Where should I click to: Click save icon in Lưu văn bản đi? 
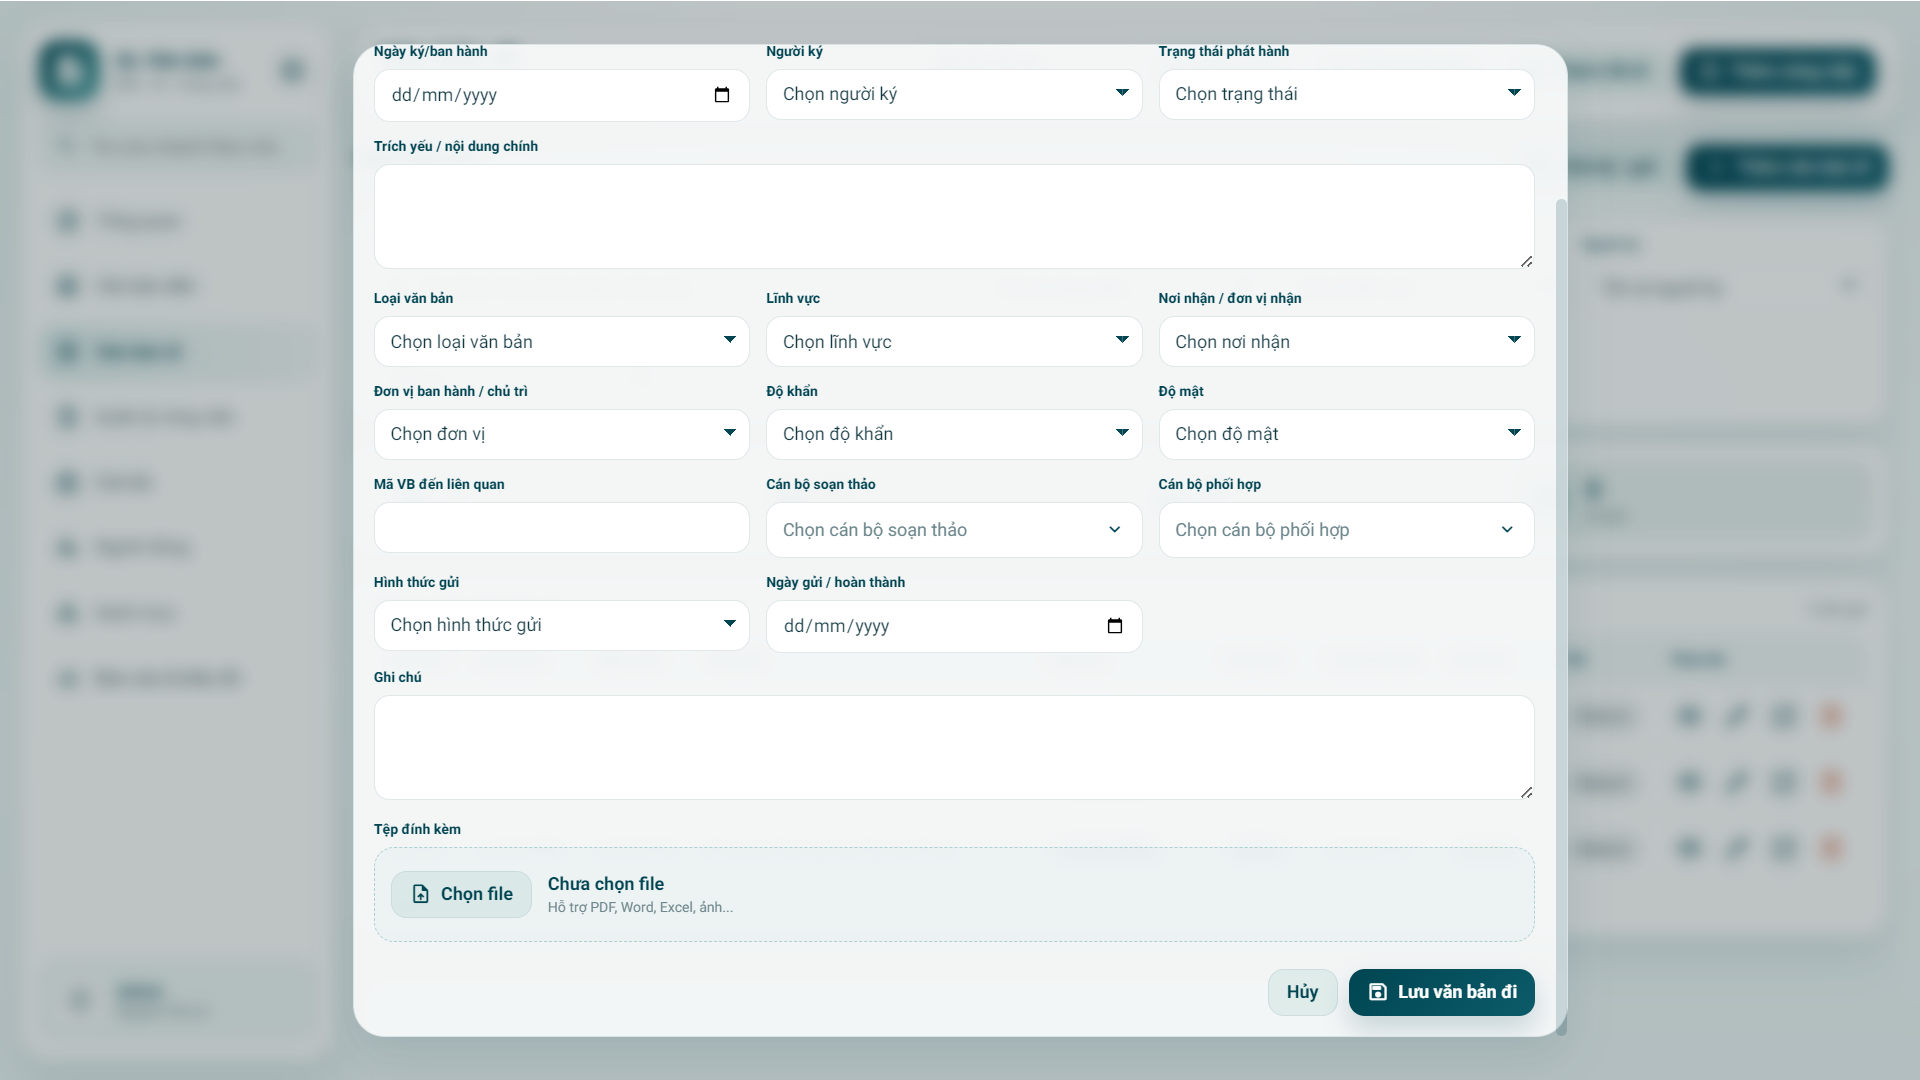pos(1377,992)
